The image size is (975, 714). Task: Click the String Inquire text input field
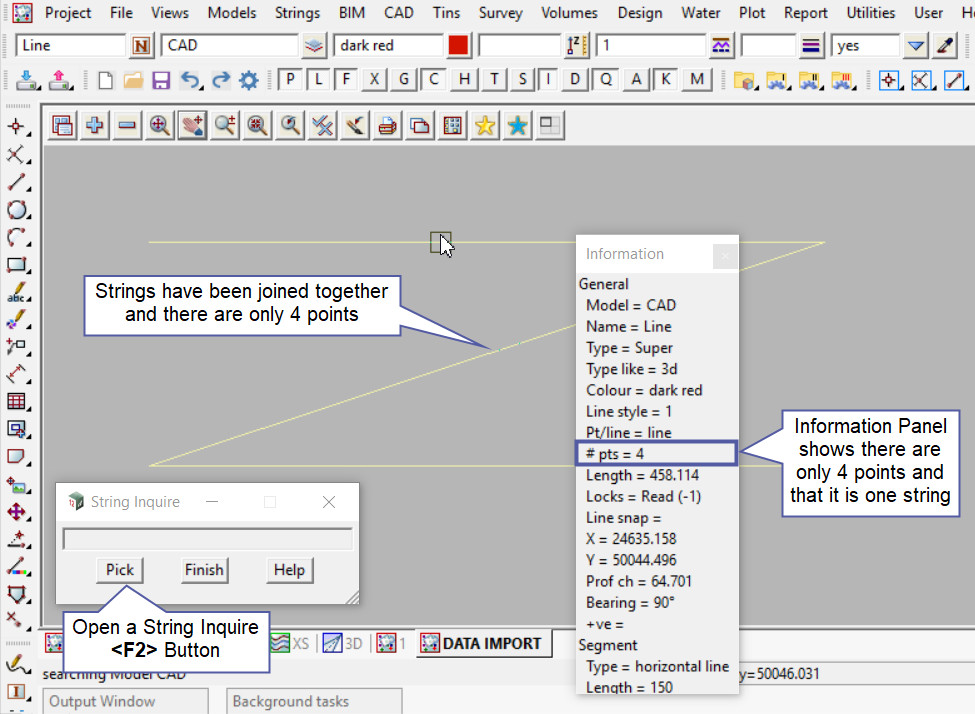tap(207, 539)
